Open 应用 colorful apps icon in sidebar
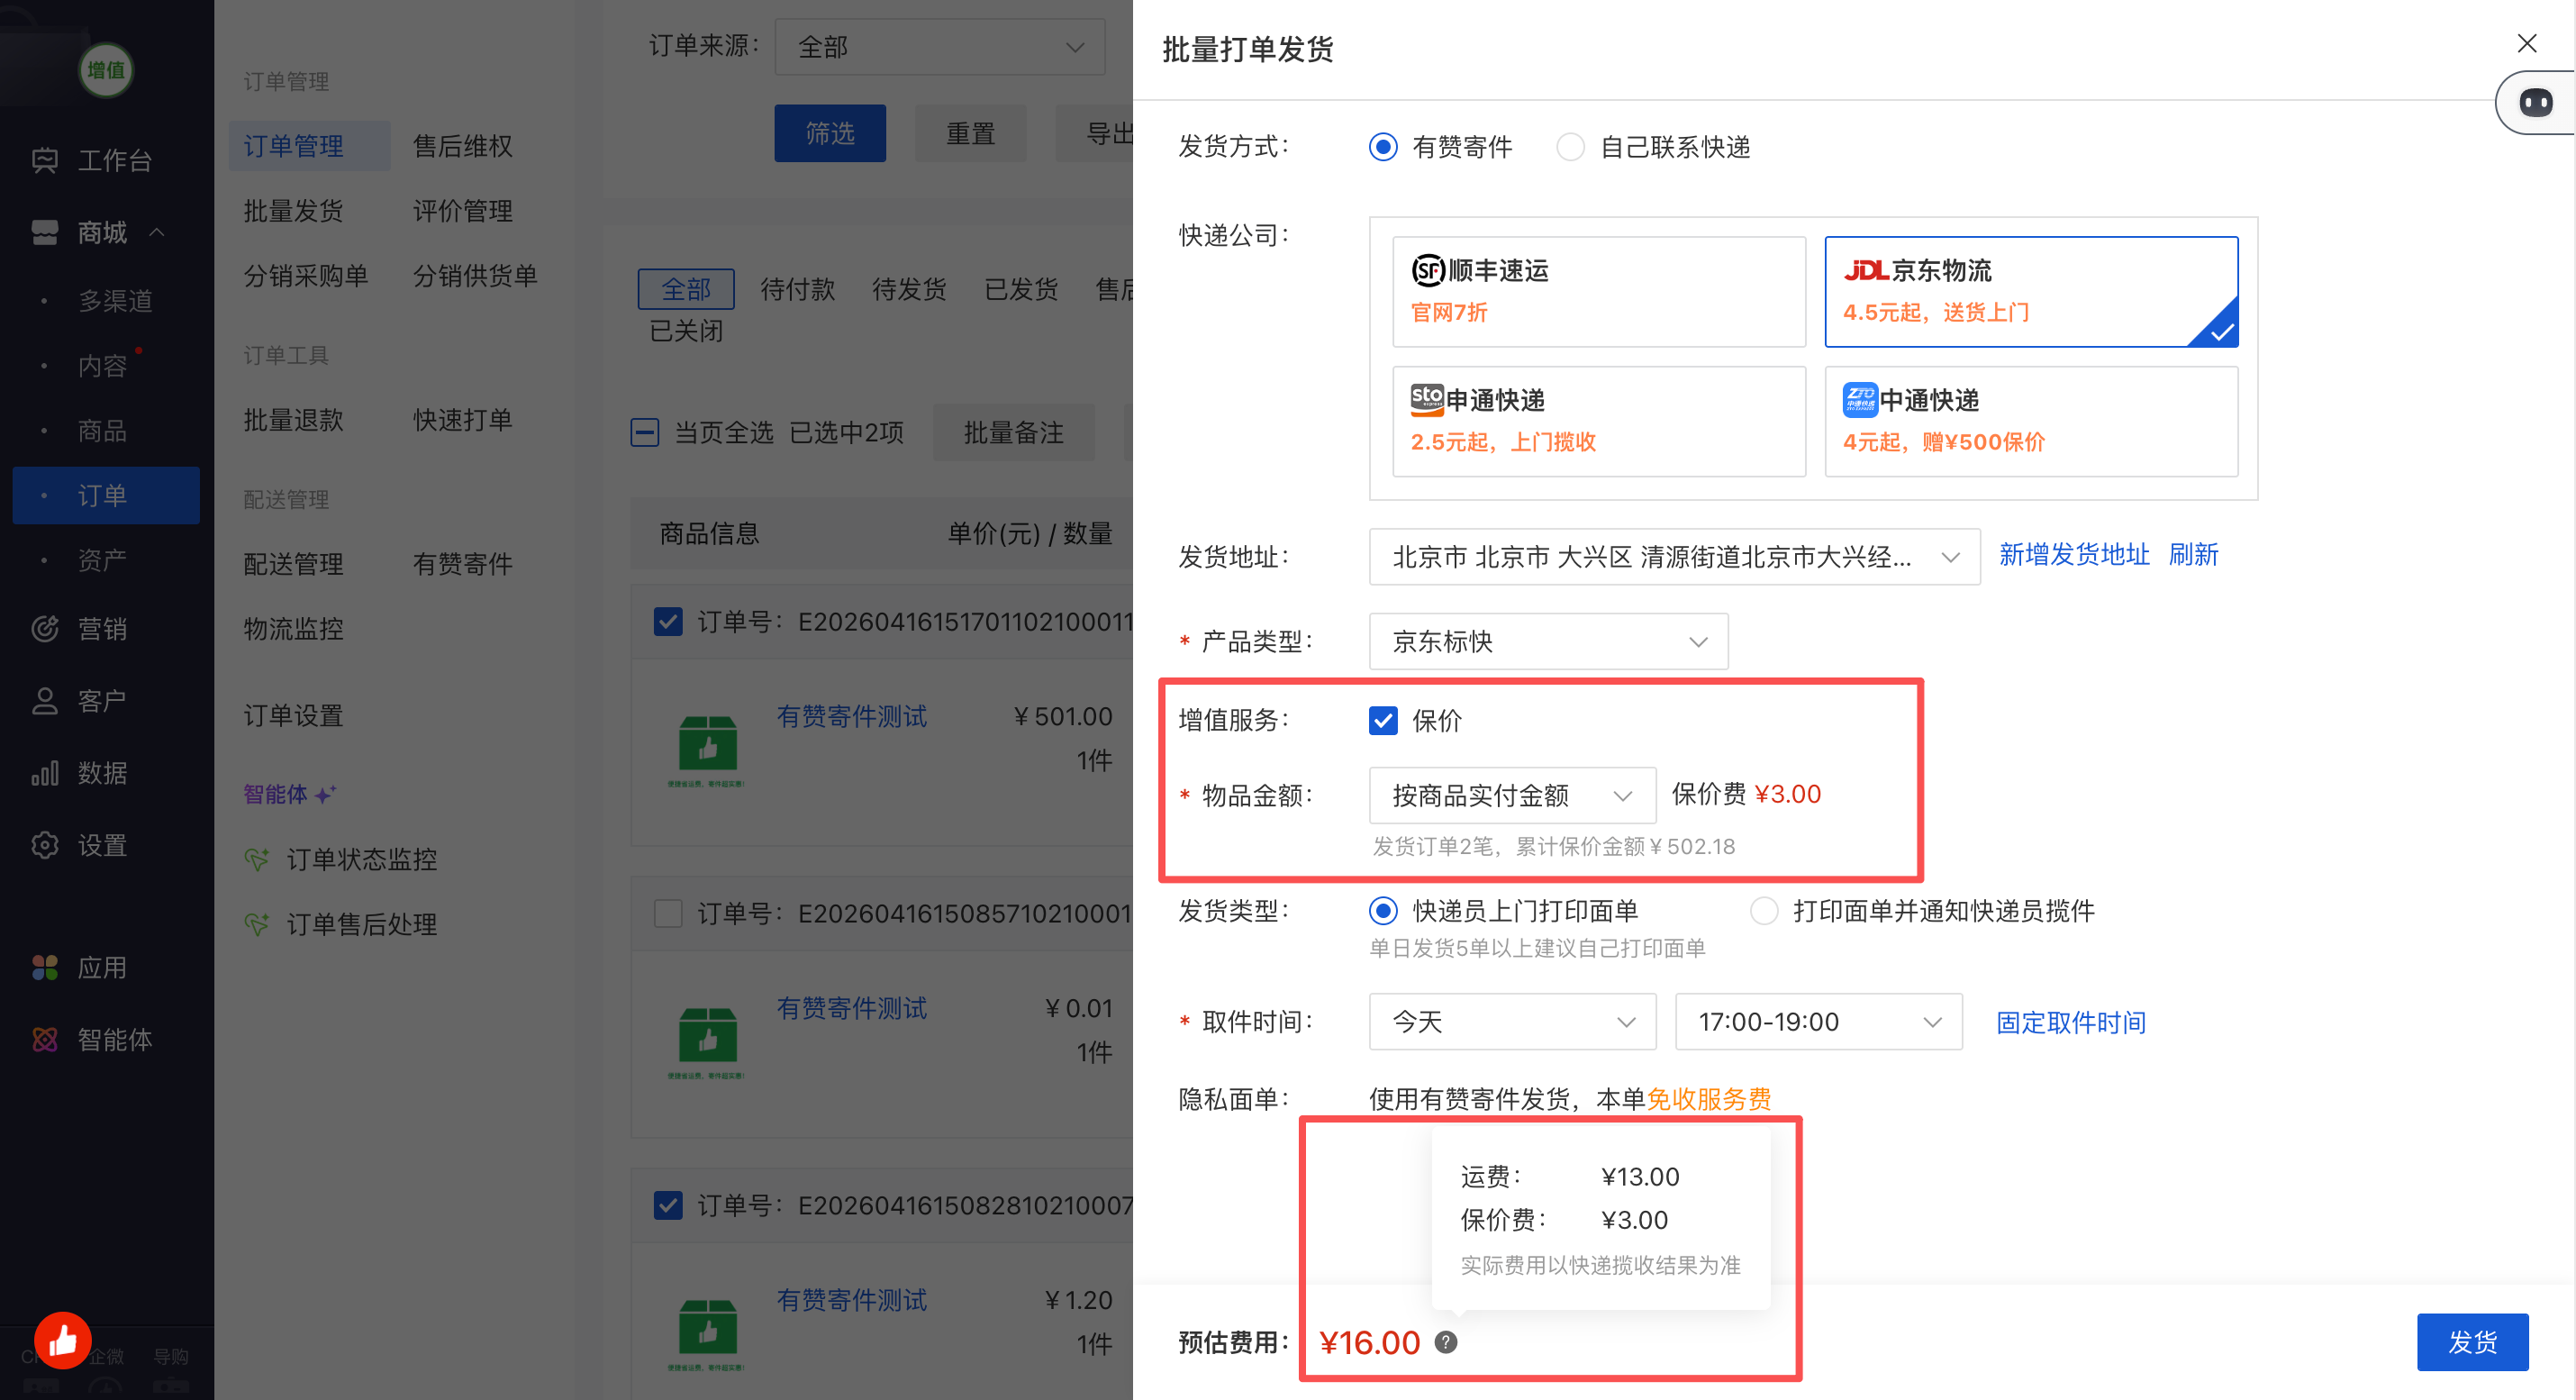Screen dimensions: 2576x1400 45,967
